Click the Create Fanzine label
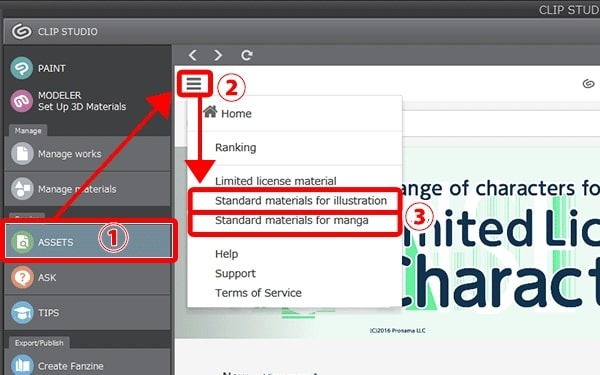Screen dimensions: 600x375 pyautogui.click(x=70, y=366)
